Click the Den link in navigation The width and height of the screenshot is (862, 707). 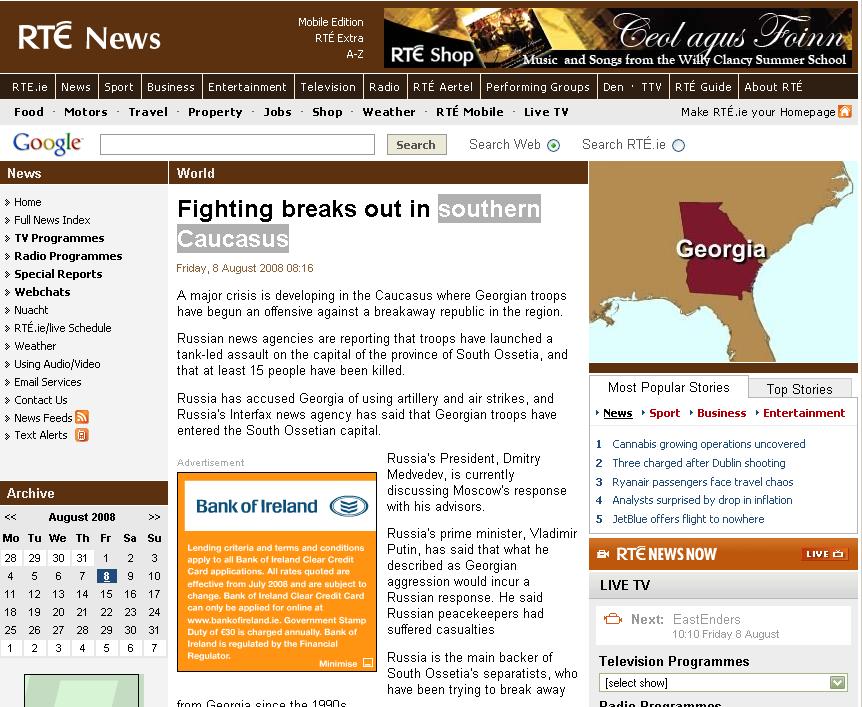click(614, 87)
